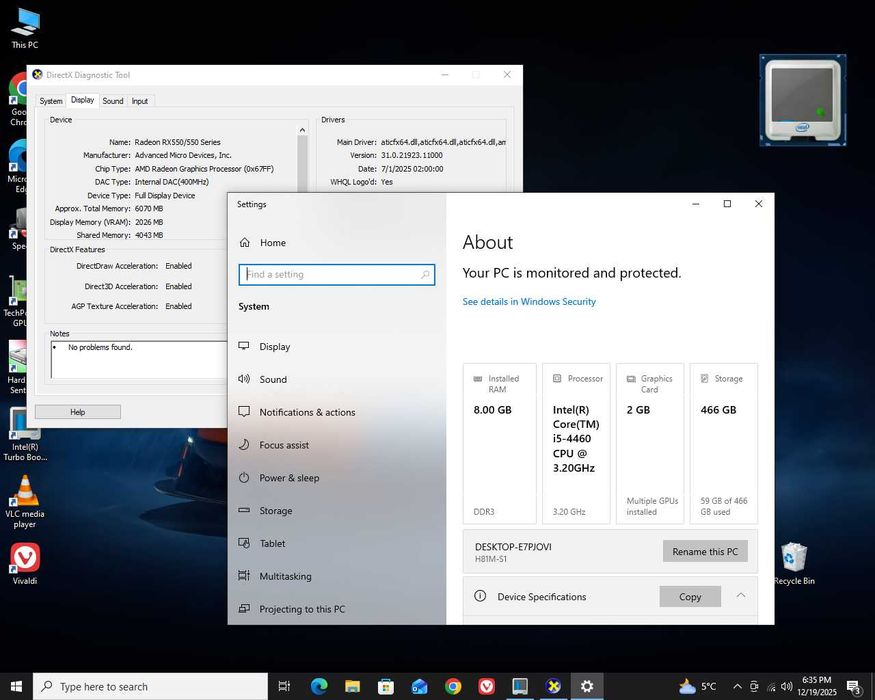This screenshot has height=700, width=875.
Task: Click the DESKTOP-E7PJOVI computer name
Action: [513, 546]
